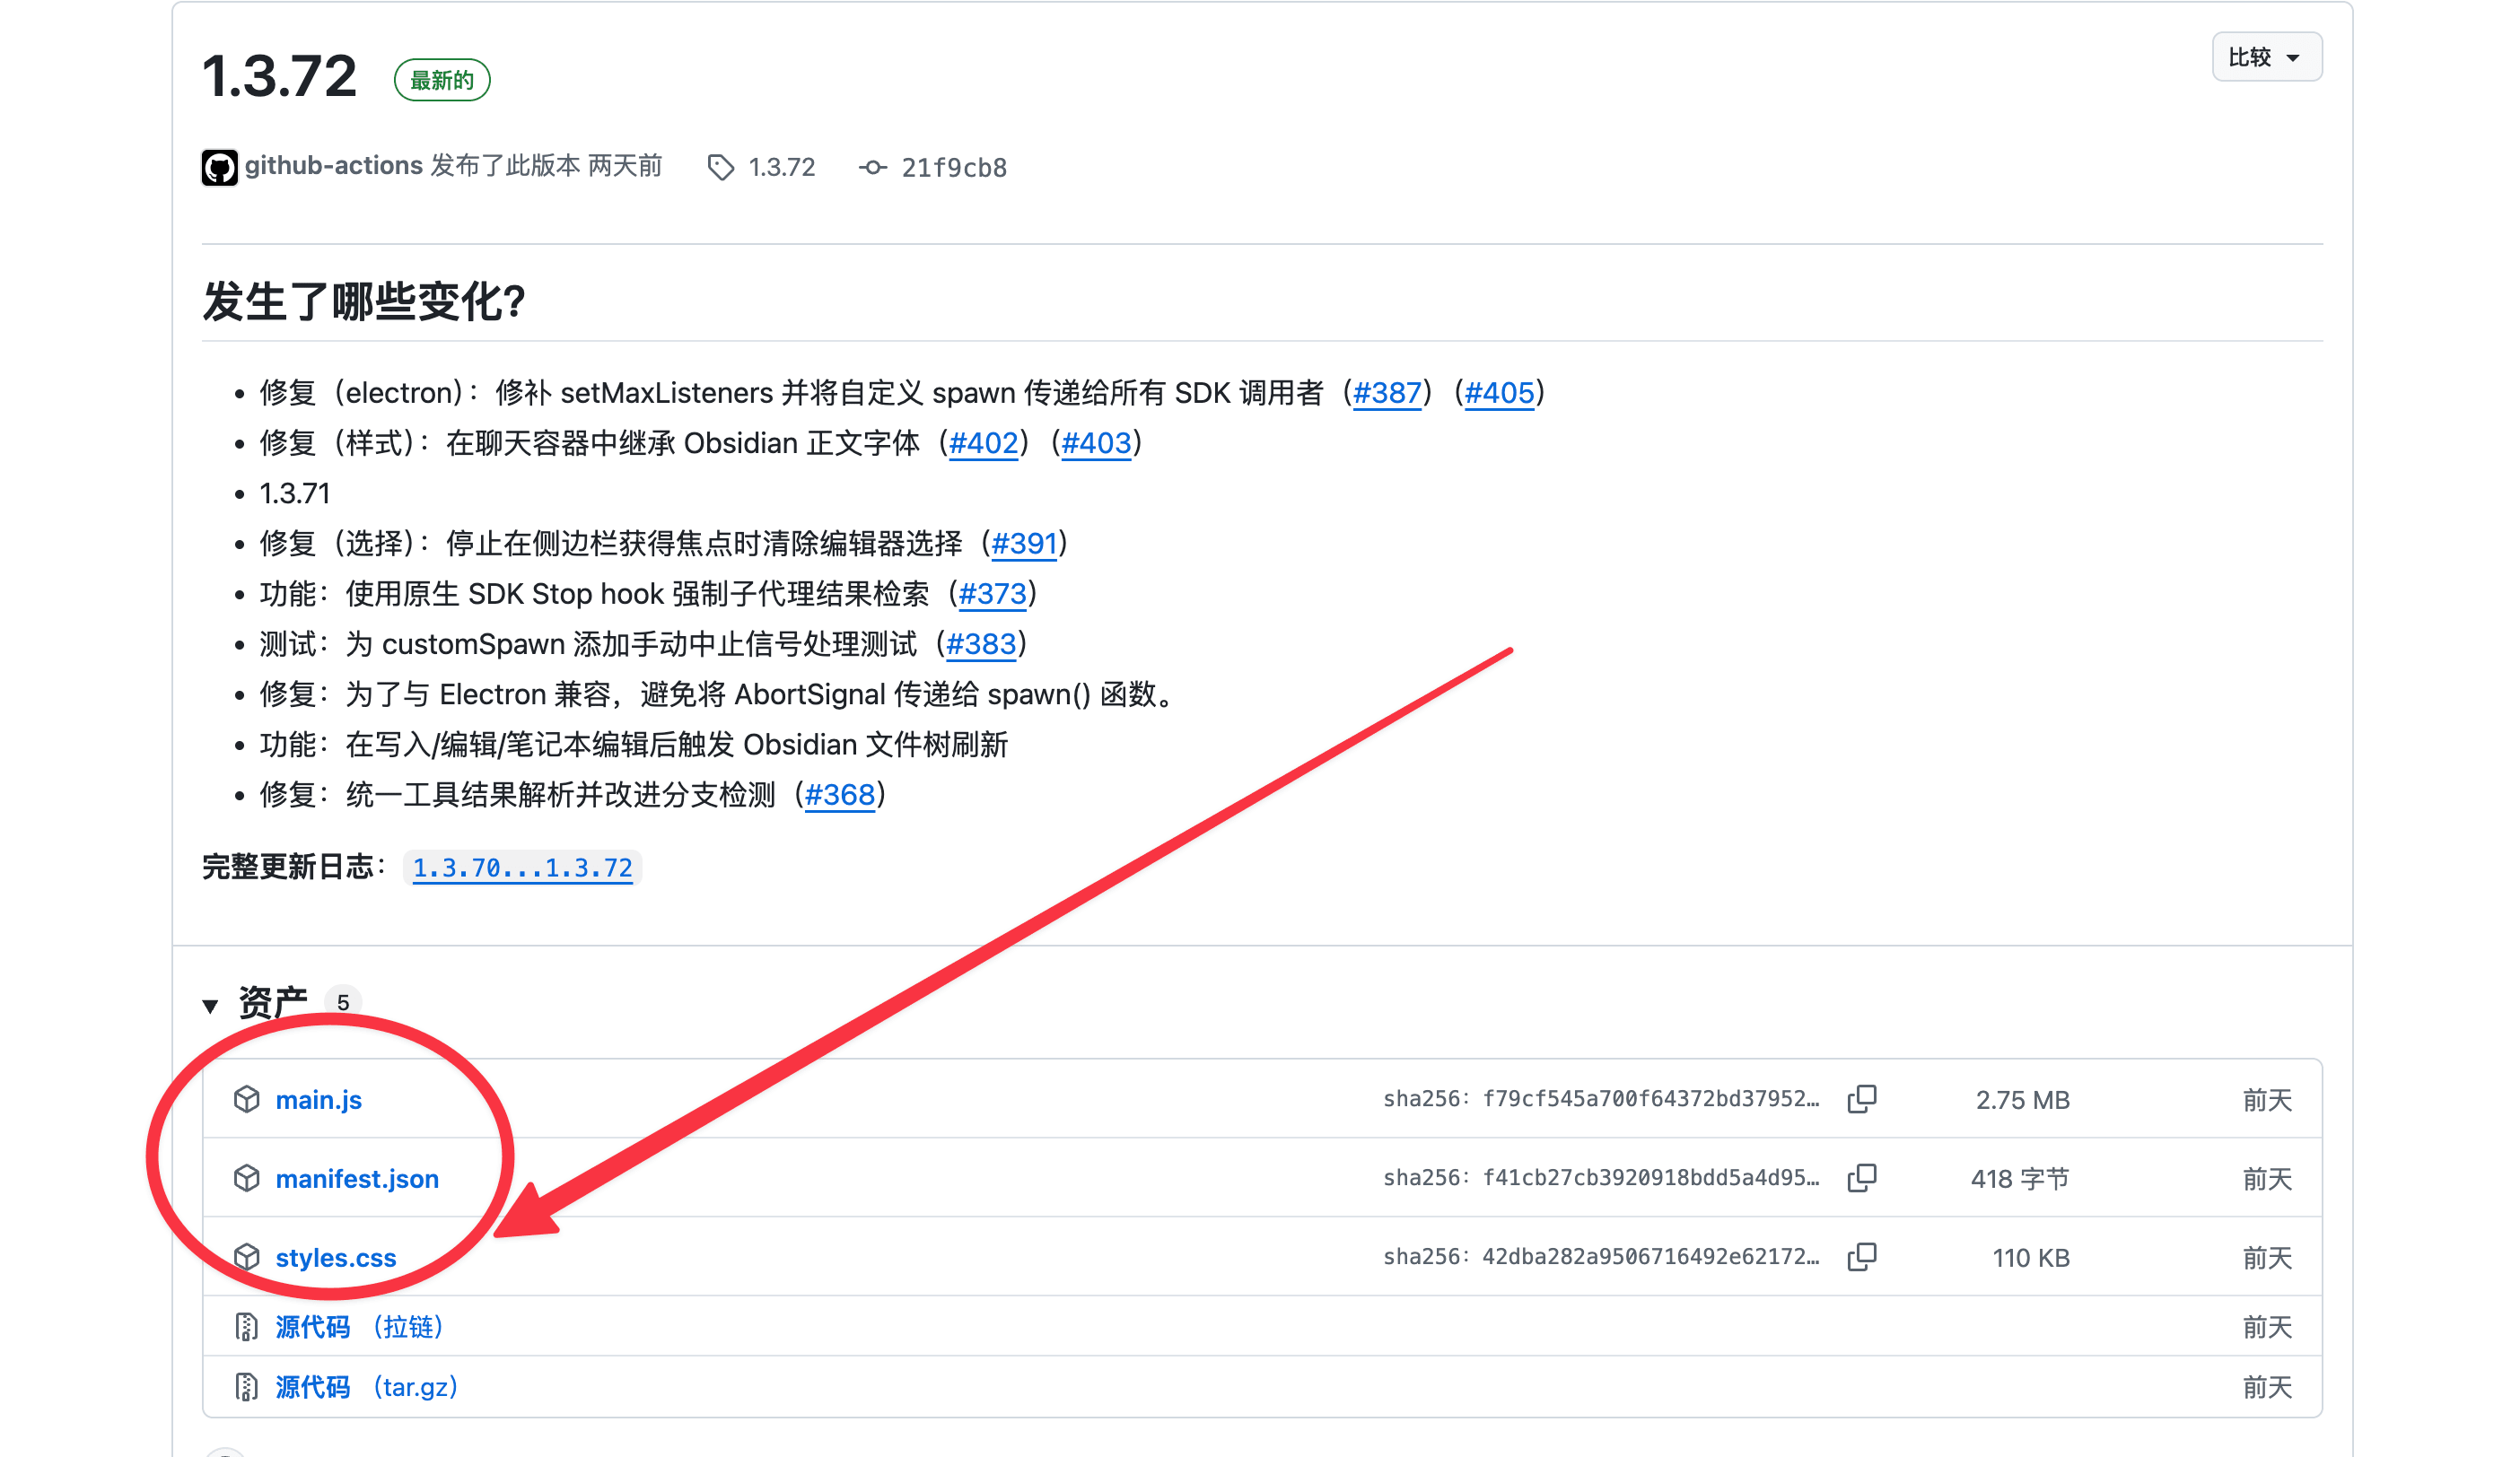Copy sha256 hash for main.js
Screen dimensions: 2520x1457
1861,1099
